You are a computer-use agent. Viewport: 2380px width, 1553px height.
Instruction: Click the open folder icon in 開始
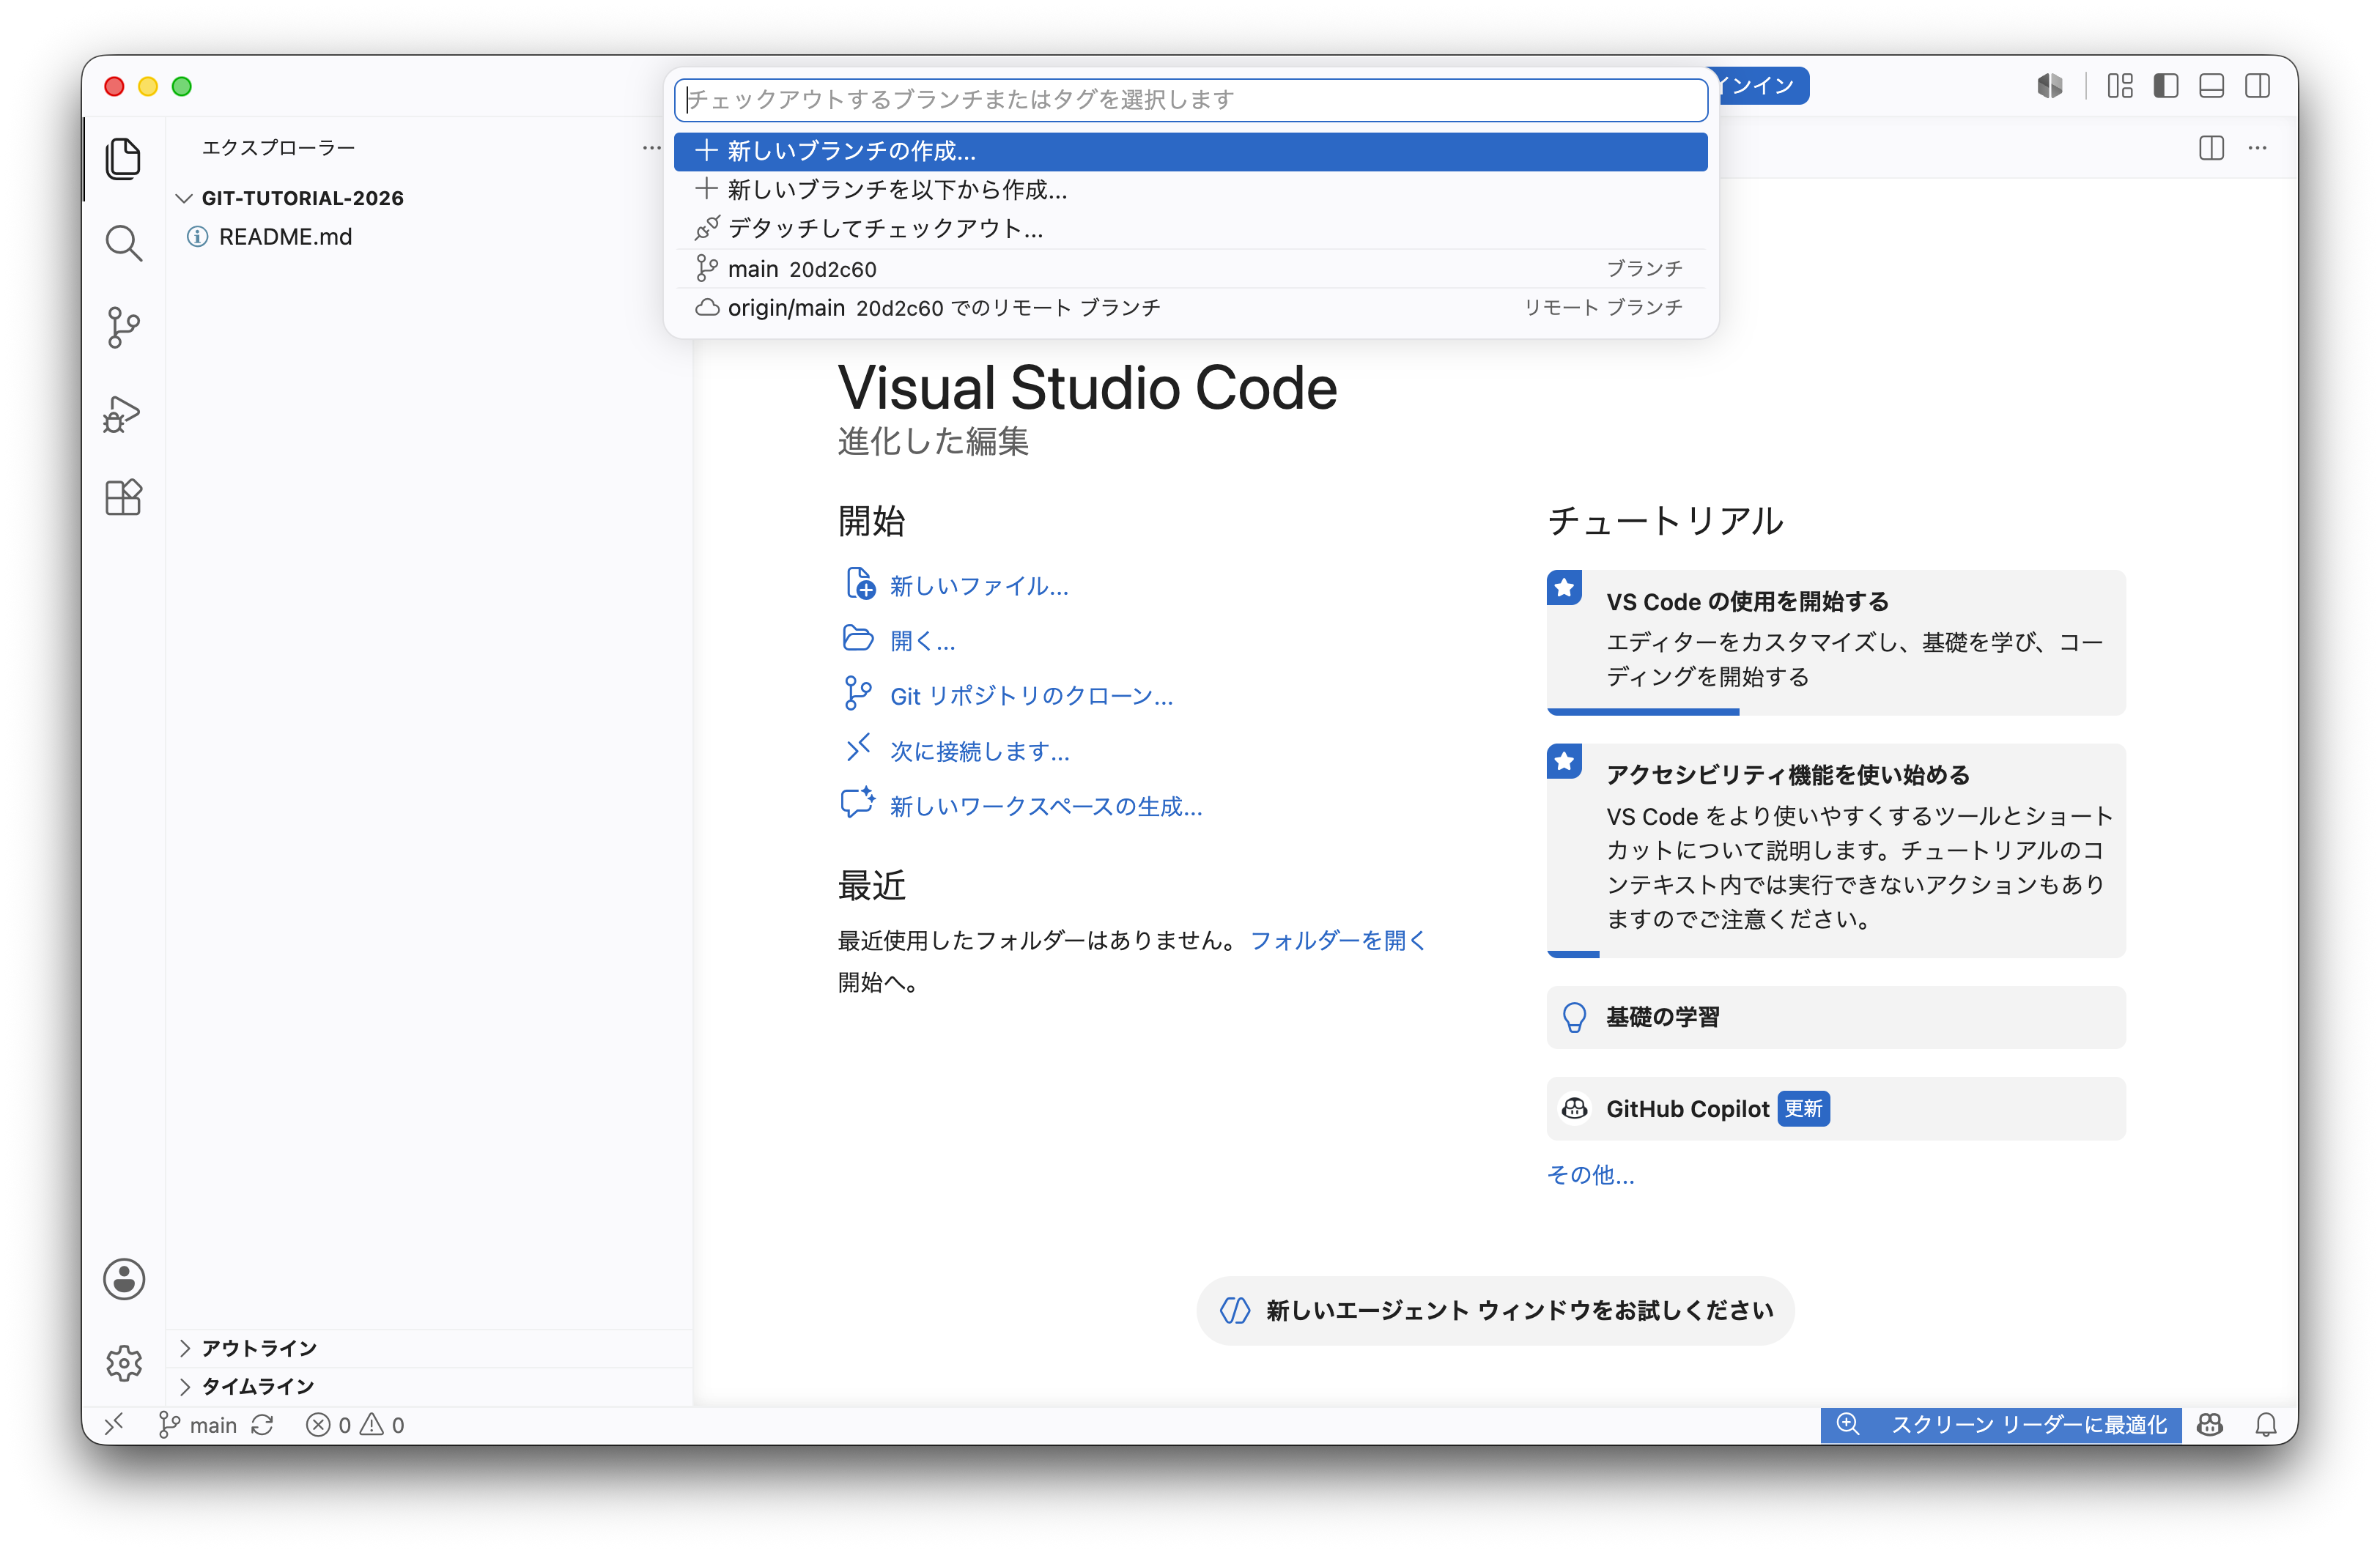[x=858, y=638]
